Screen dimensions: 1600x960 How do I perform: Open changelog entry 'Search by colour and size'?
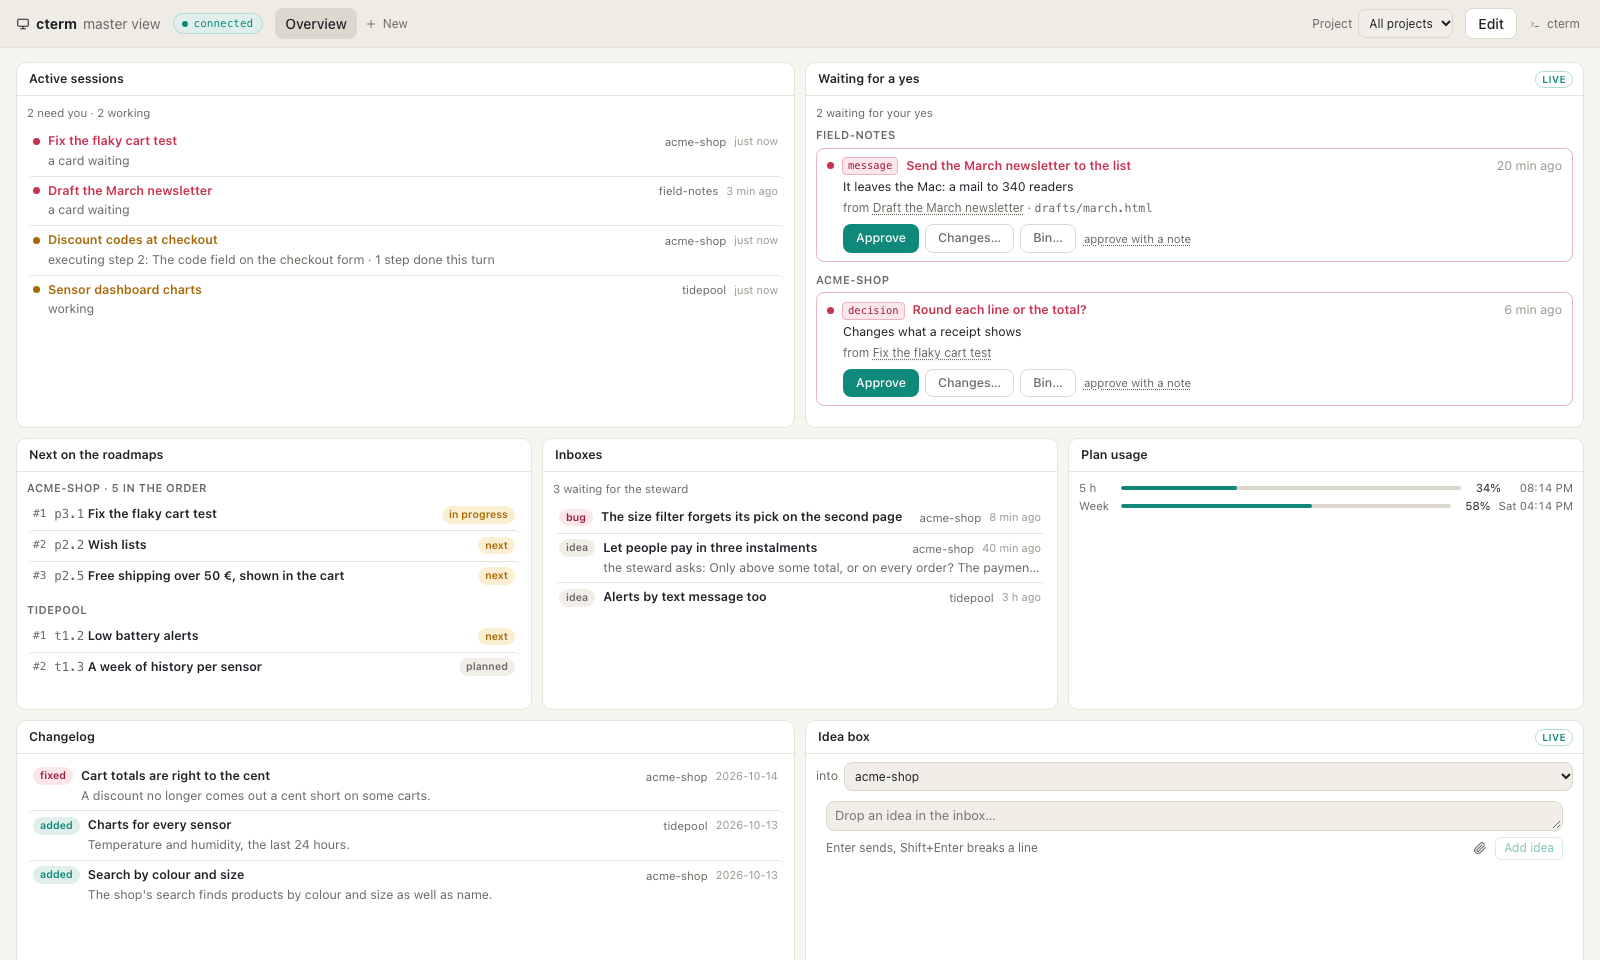[406, 885]
